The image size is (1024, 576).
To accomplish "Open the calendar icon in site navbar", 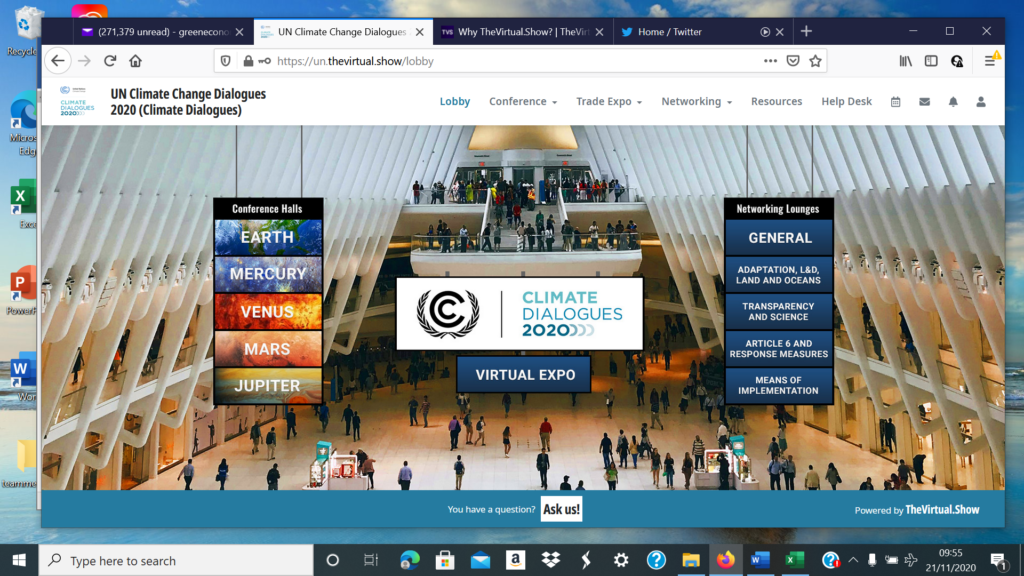I will pos(895,102).
